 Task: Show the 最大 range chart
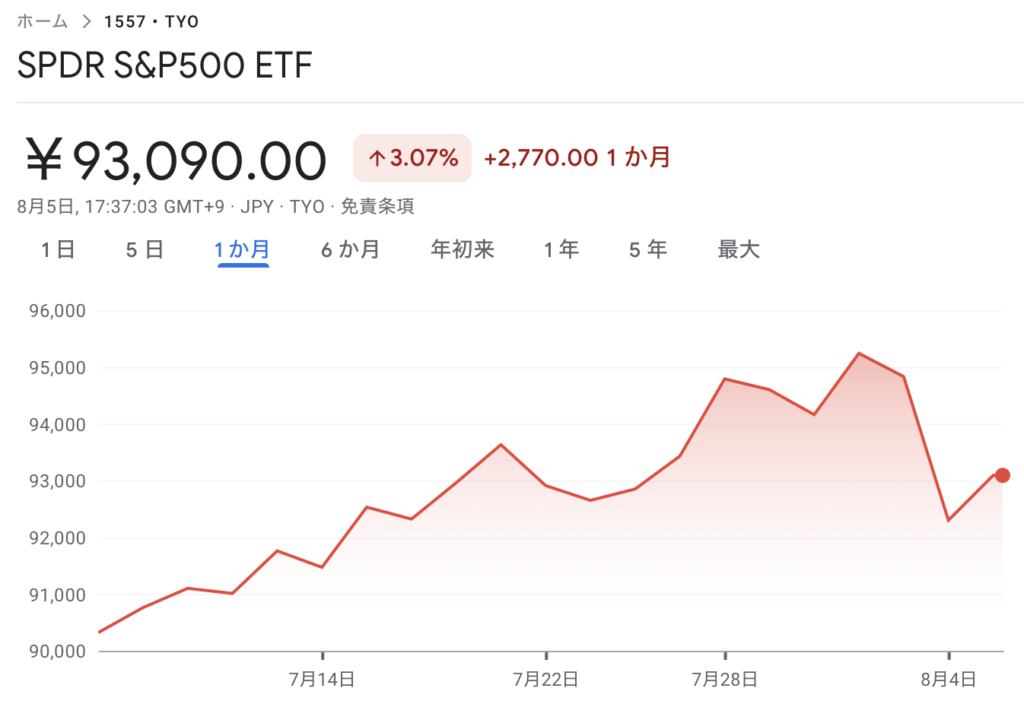pyautogui.click(x=739, y=249)
